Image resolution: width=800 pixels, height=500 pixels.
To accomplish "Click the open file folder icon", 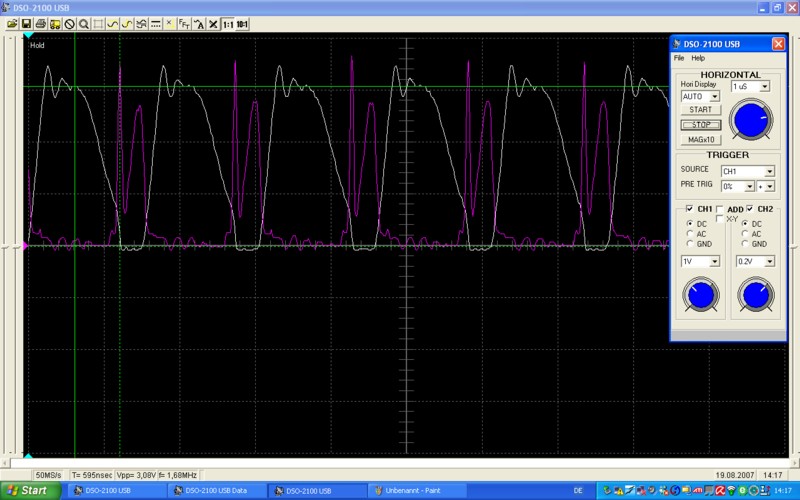I will (12, 24).
